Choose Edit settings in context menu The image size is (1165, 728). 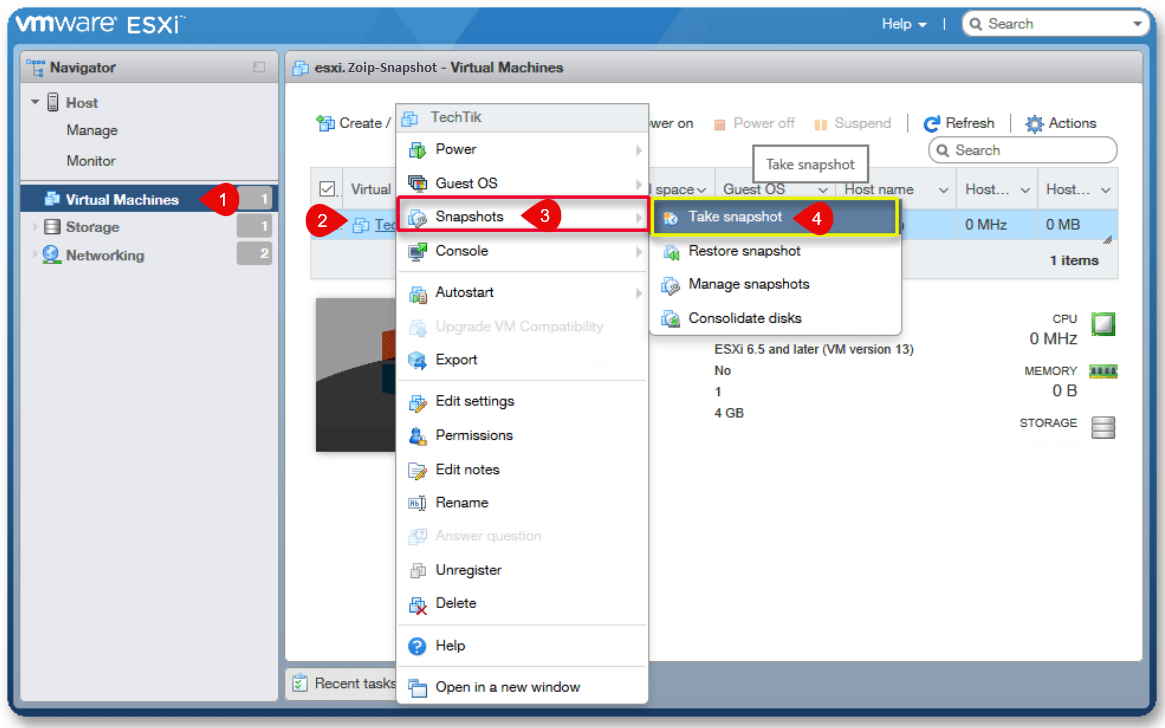pyautogui.click(x=522, y=401)
